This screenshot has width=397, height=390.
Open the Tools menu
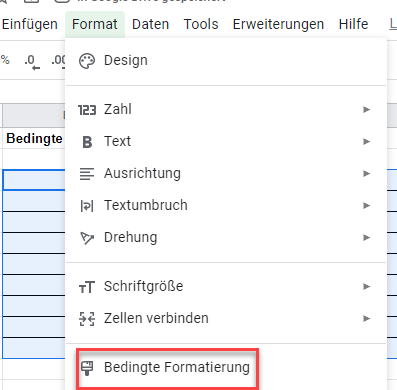201,24
